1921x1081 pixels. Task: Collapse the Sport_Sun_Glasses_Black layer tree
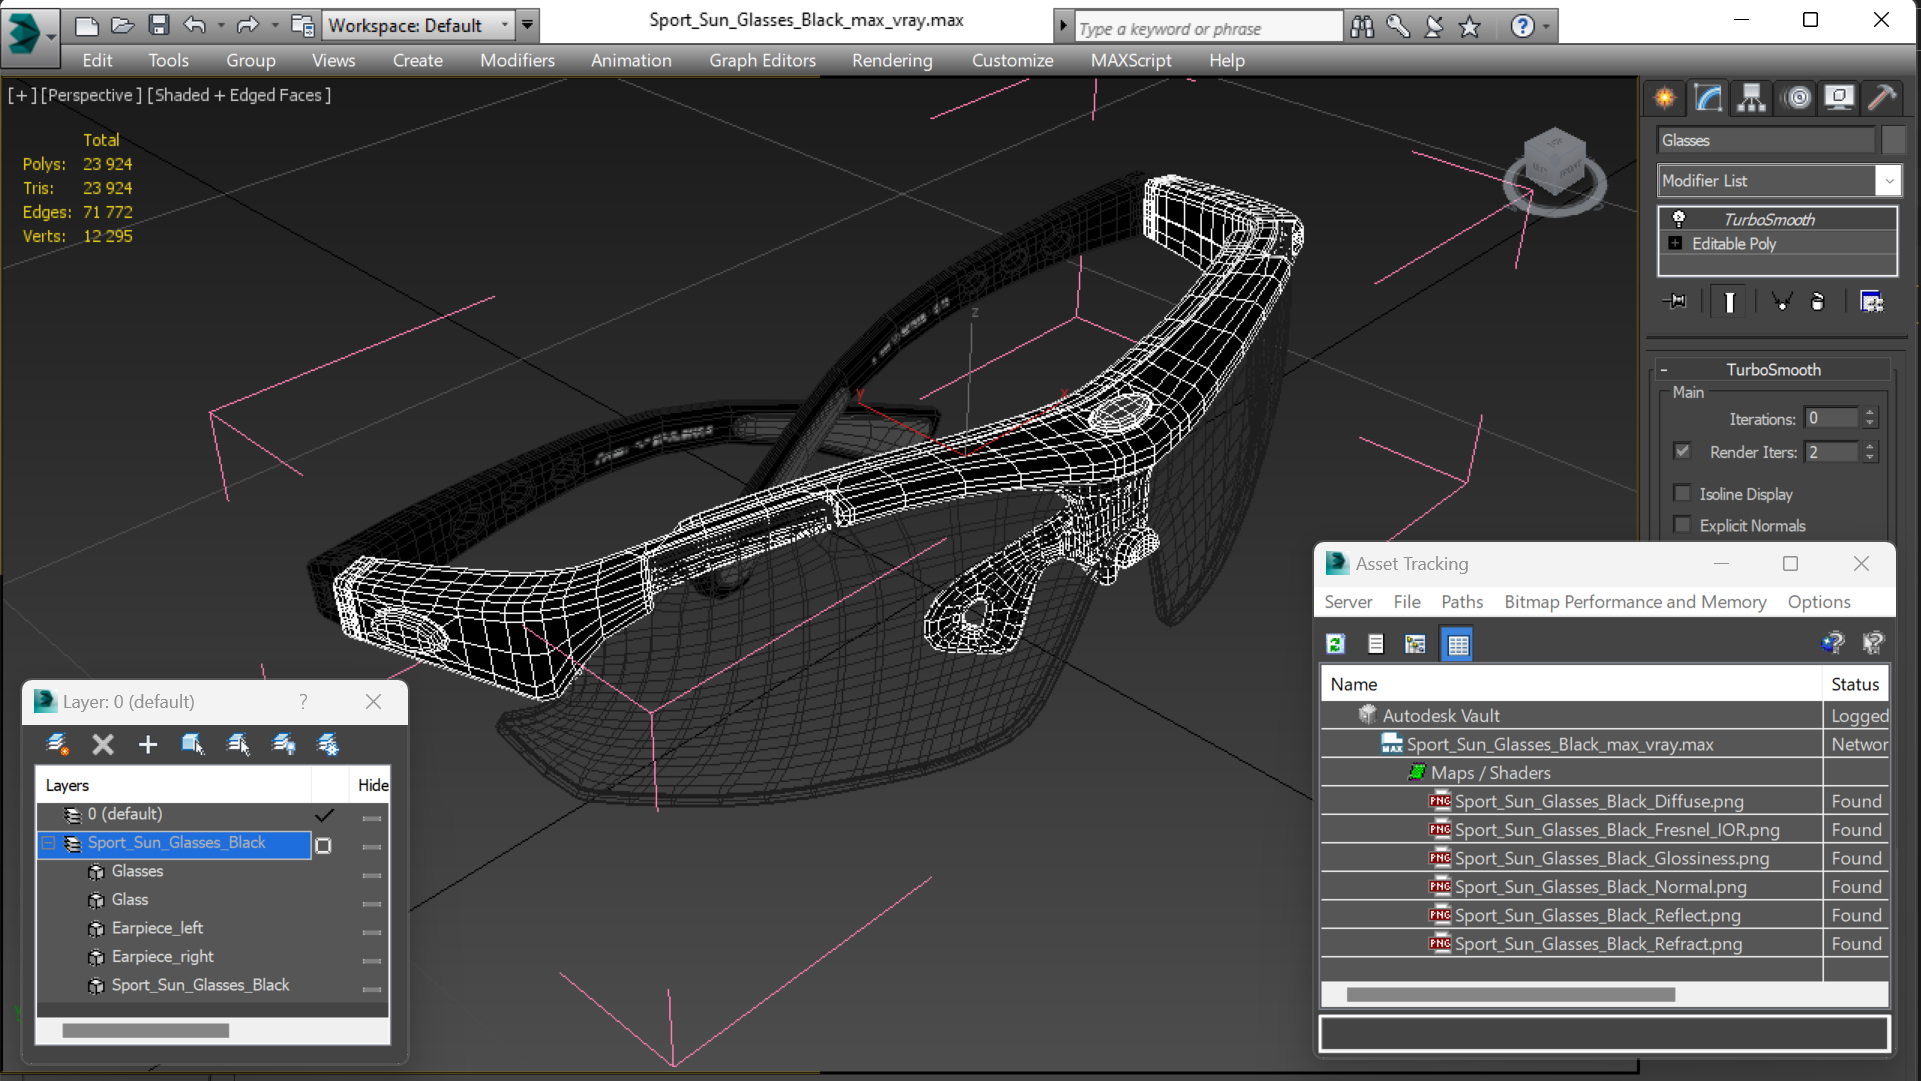(x=48, y=843)
